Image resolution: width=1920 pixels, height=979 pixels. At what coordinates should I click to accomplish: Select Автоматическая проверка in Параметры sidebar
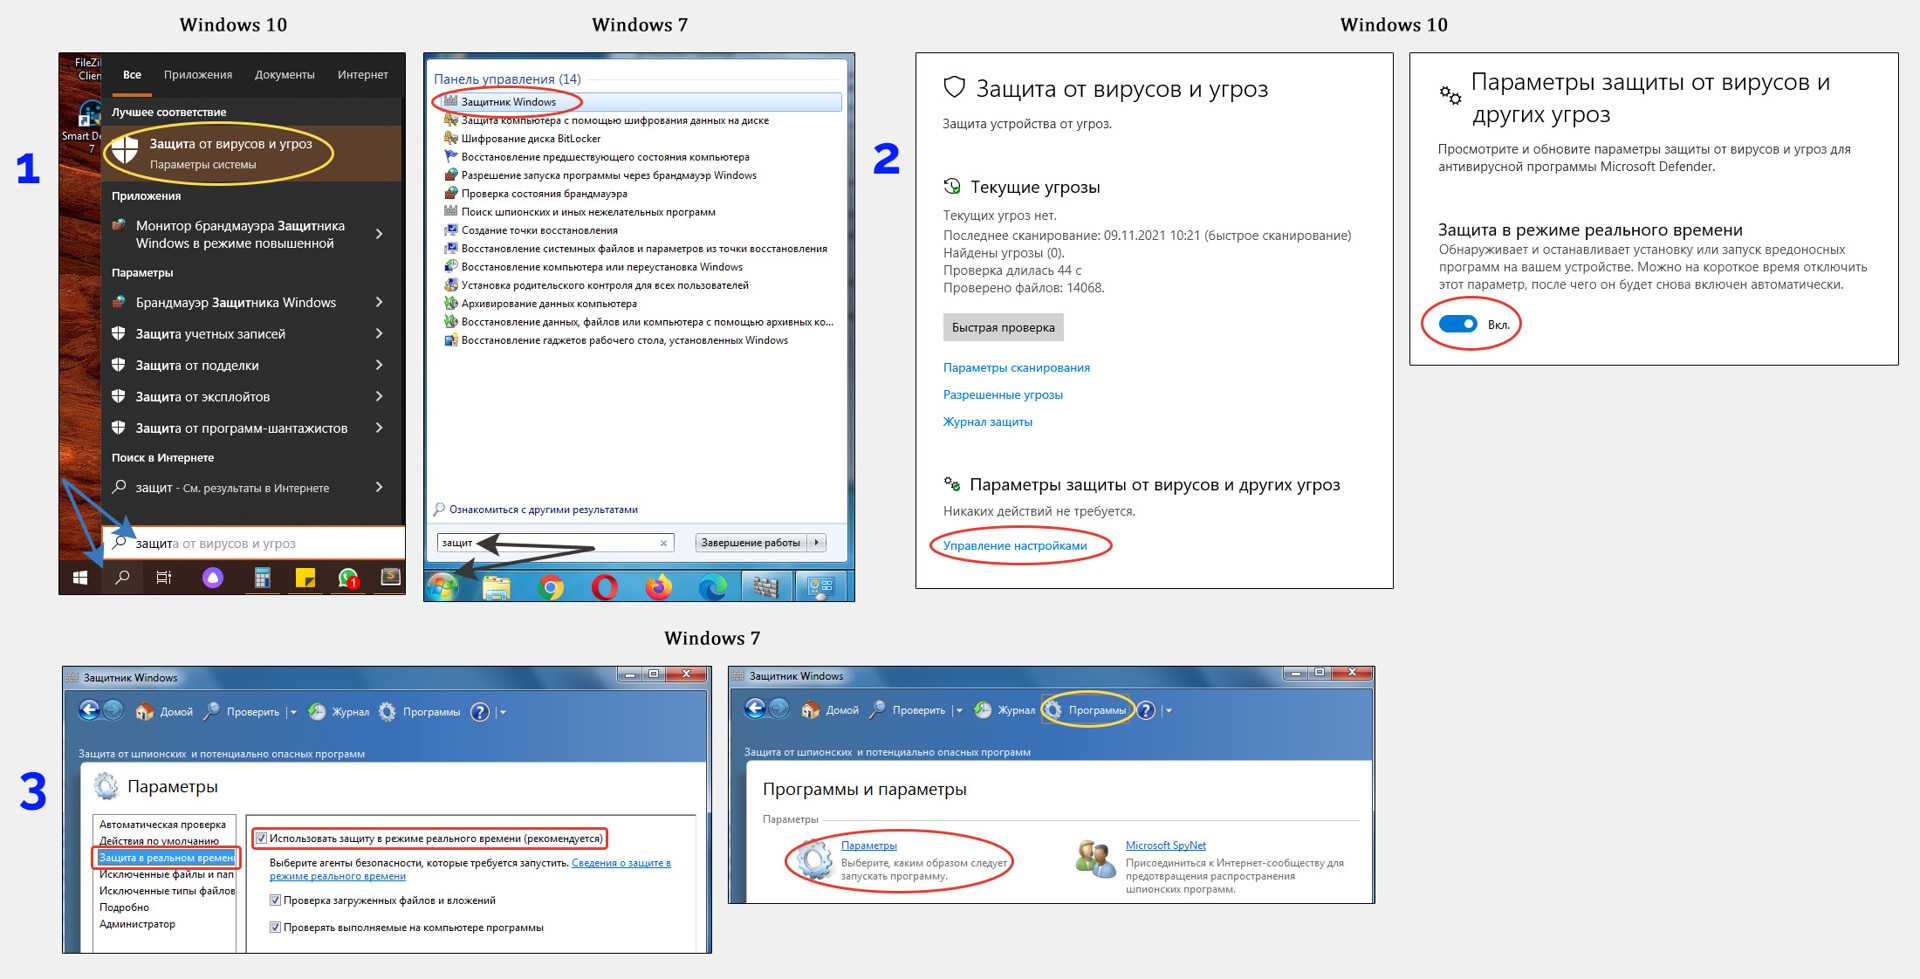pyautogui.click(x=163, y=825)
